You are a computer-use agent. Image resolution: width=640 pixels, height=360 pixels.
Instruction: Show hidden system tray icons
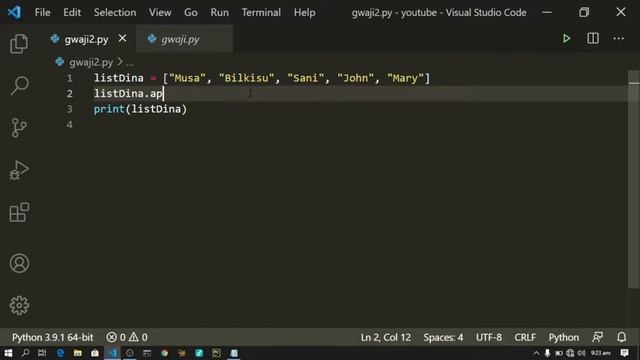point(536,353)
